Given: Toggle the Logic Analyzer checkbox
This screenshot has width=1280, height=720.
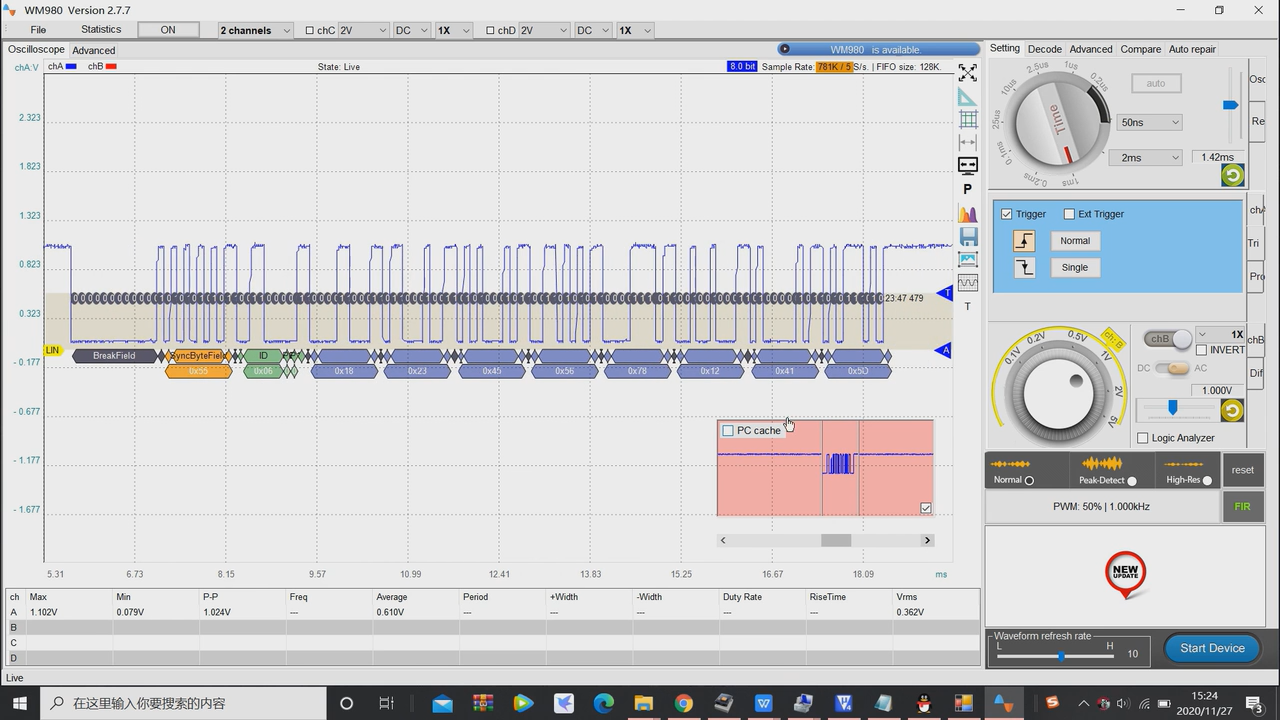Looking at the screenshot, I should (1143, 438).
